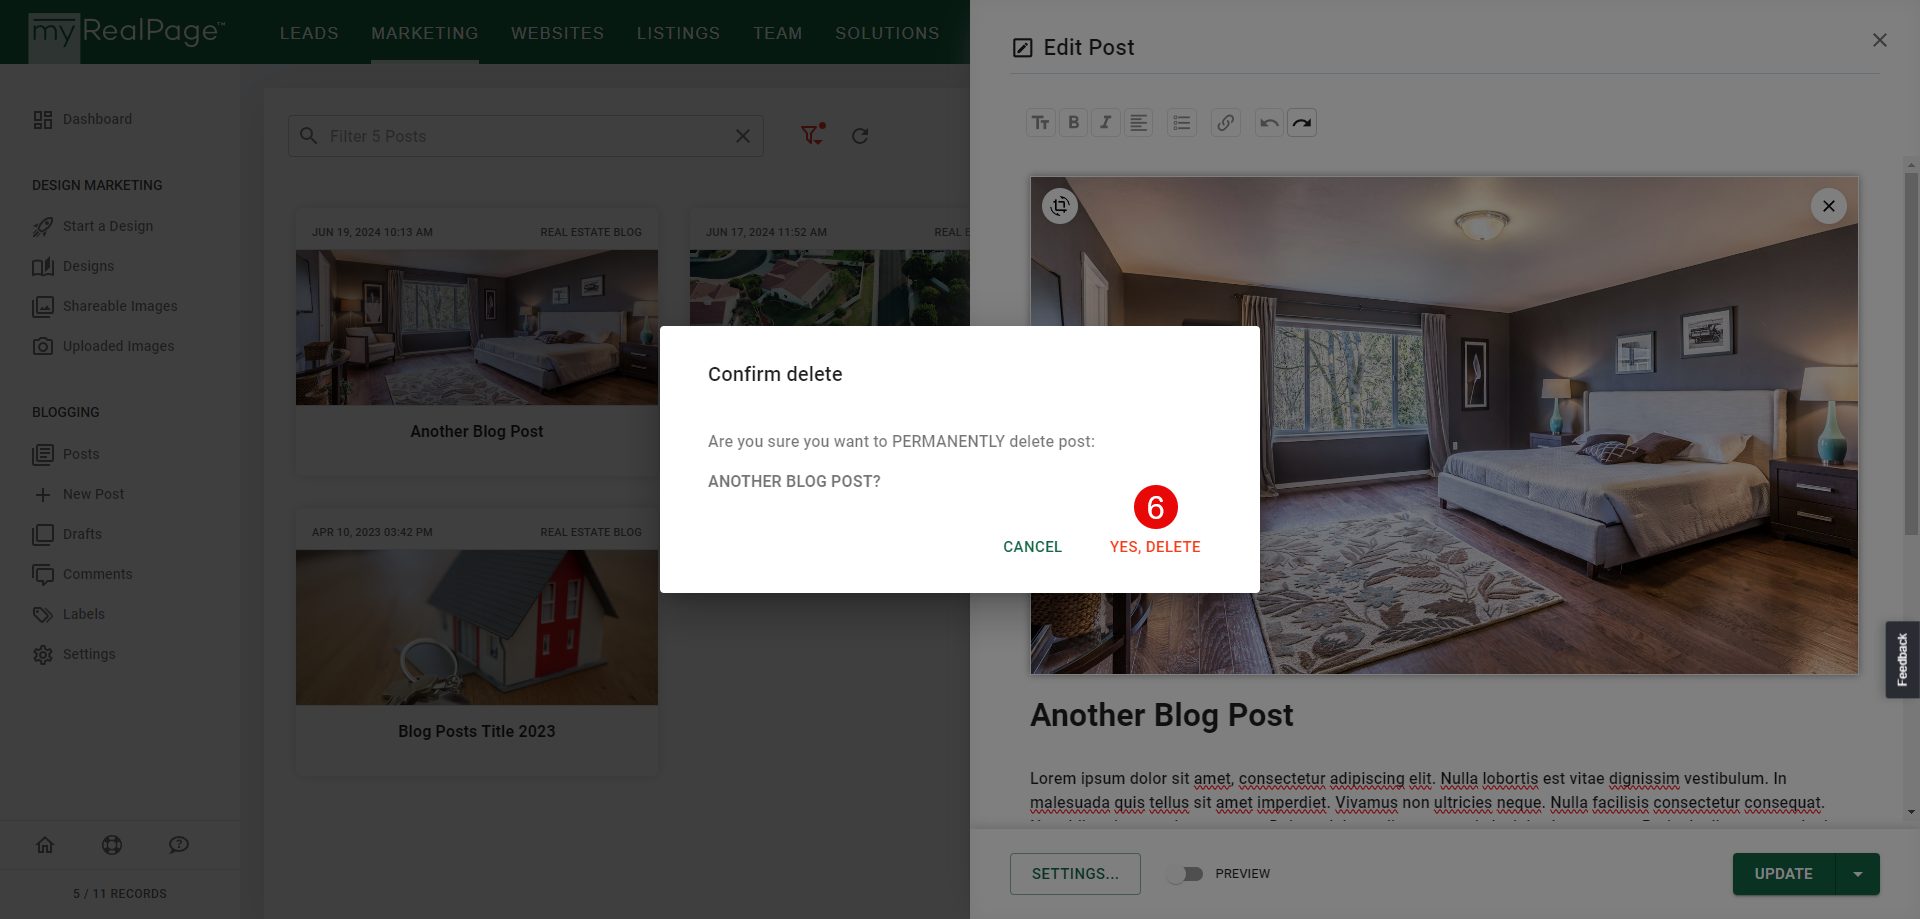This screenshot has width=1920, height=919.
Task: Cancel the delete confirmation dialog
Action: tap(1032, 547)
